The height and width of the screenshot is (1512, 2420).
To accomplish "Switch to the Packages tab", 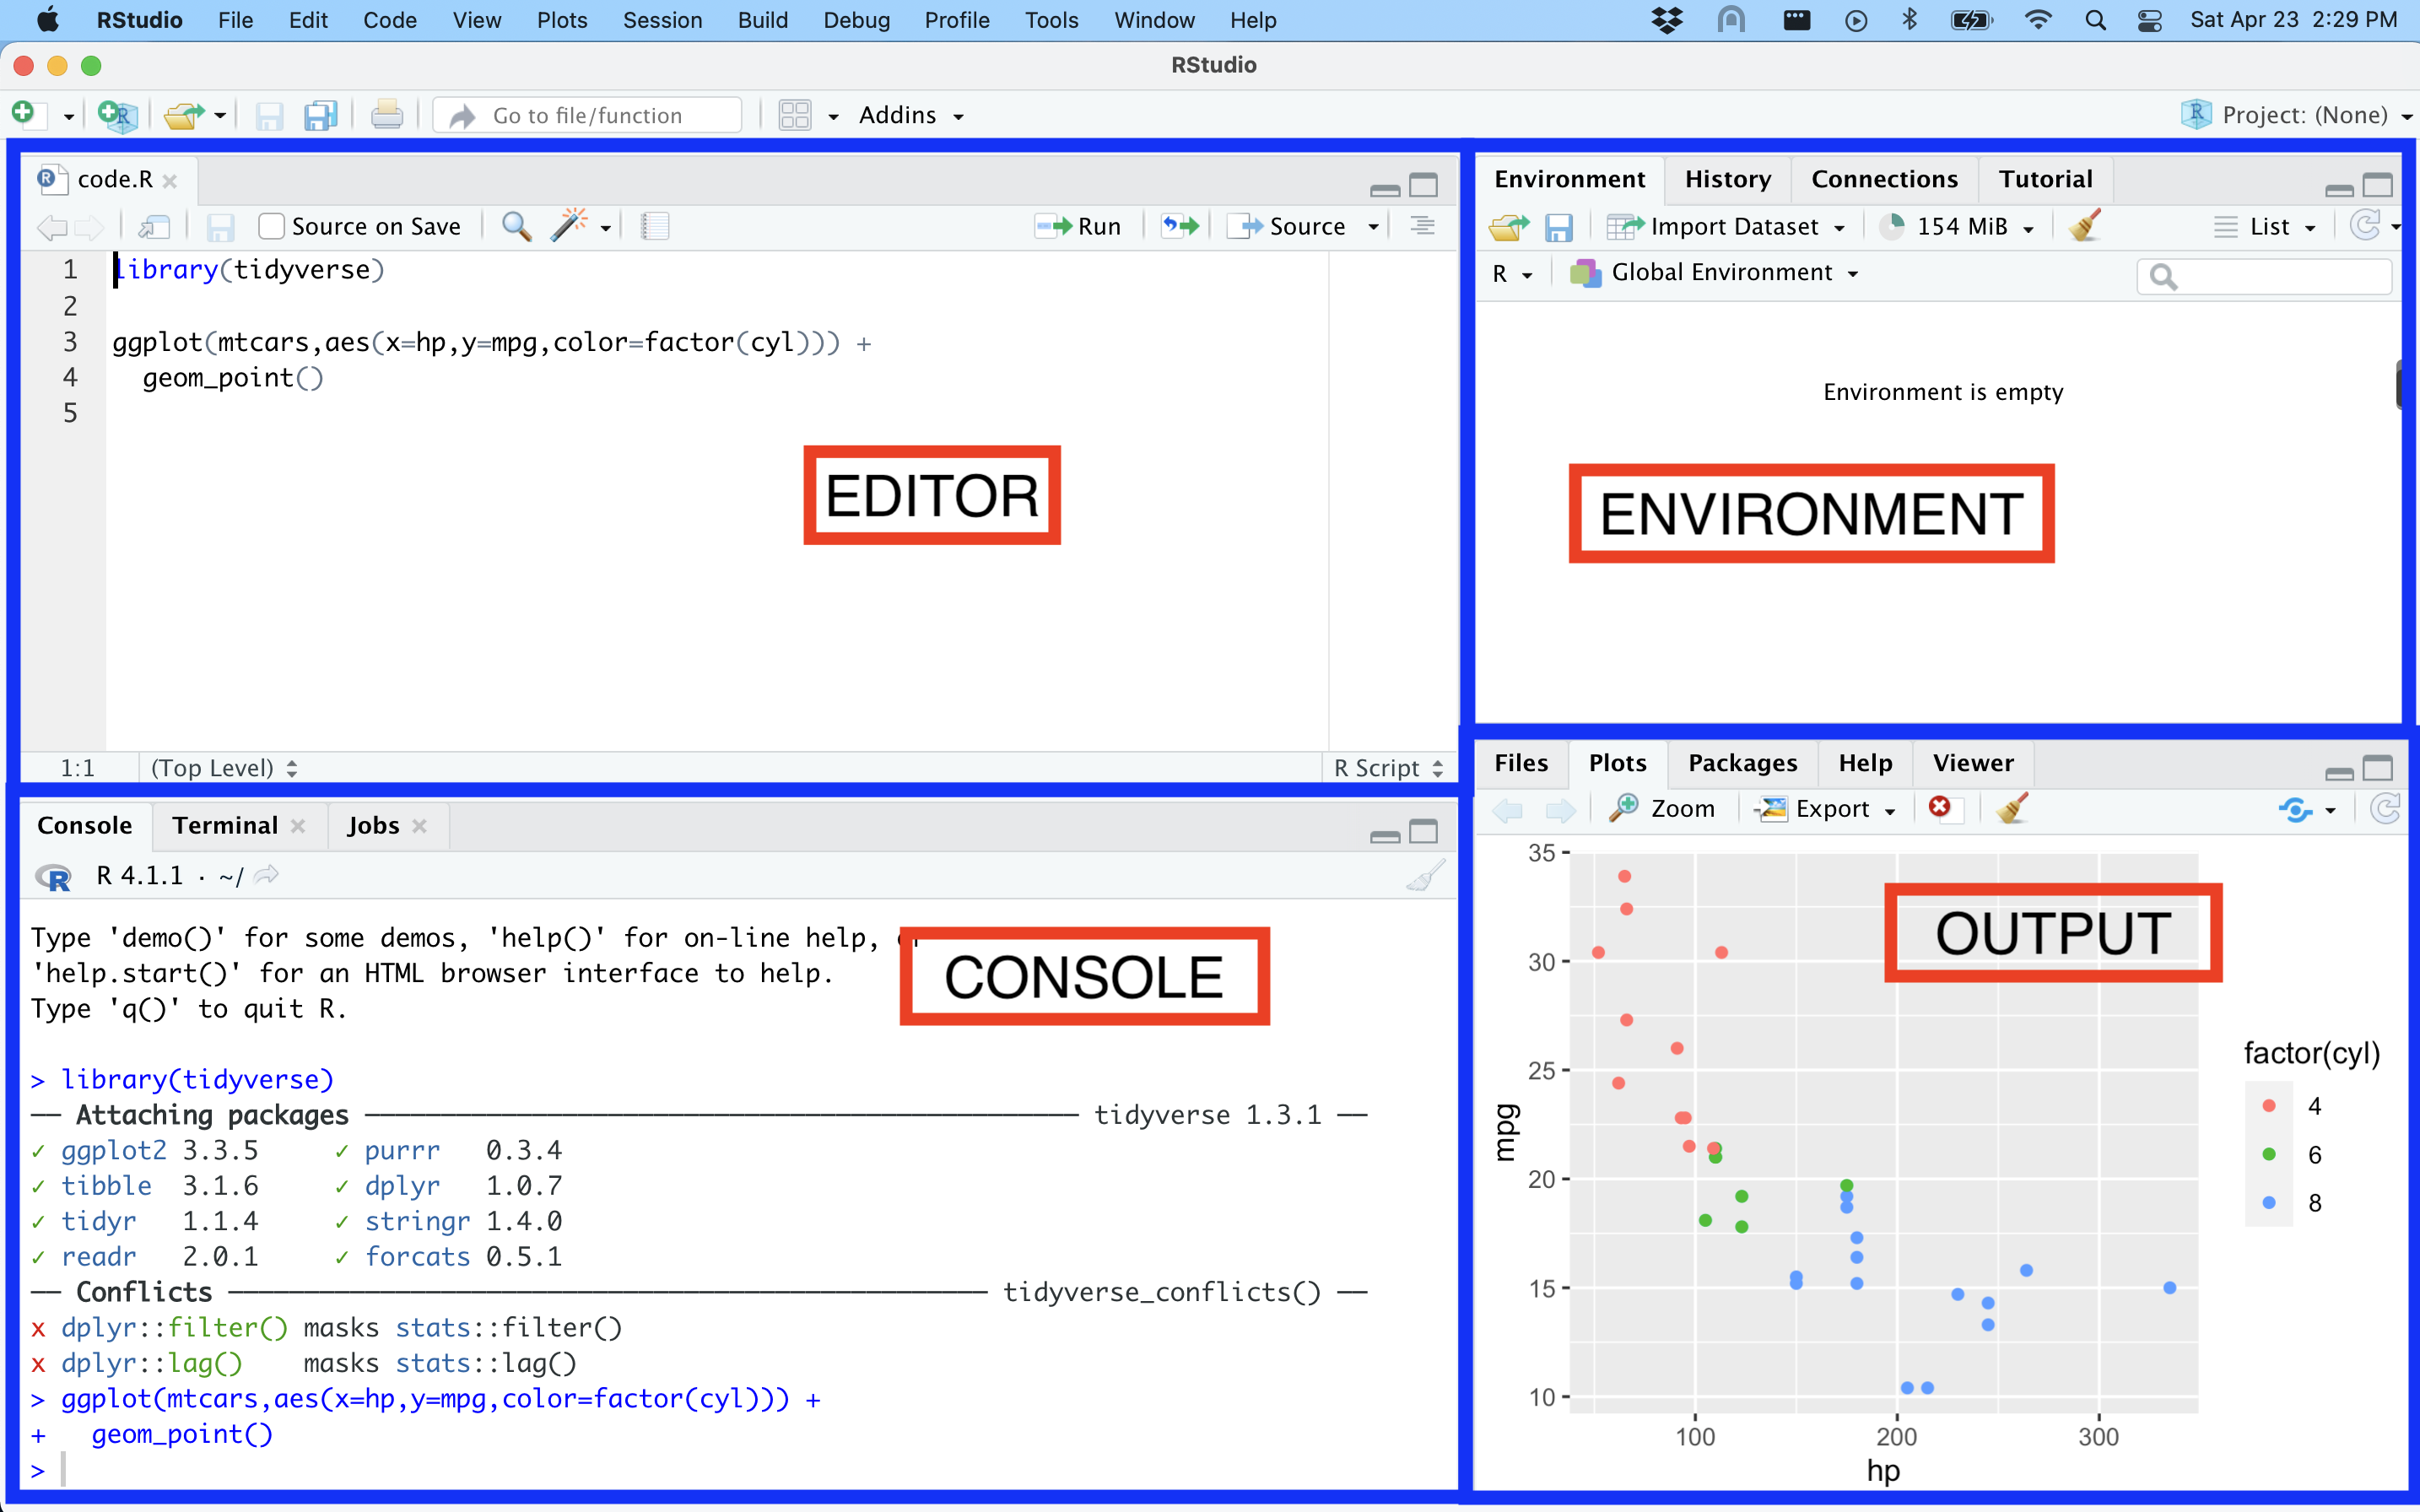I will click(x=1742, y=763).
